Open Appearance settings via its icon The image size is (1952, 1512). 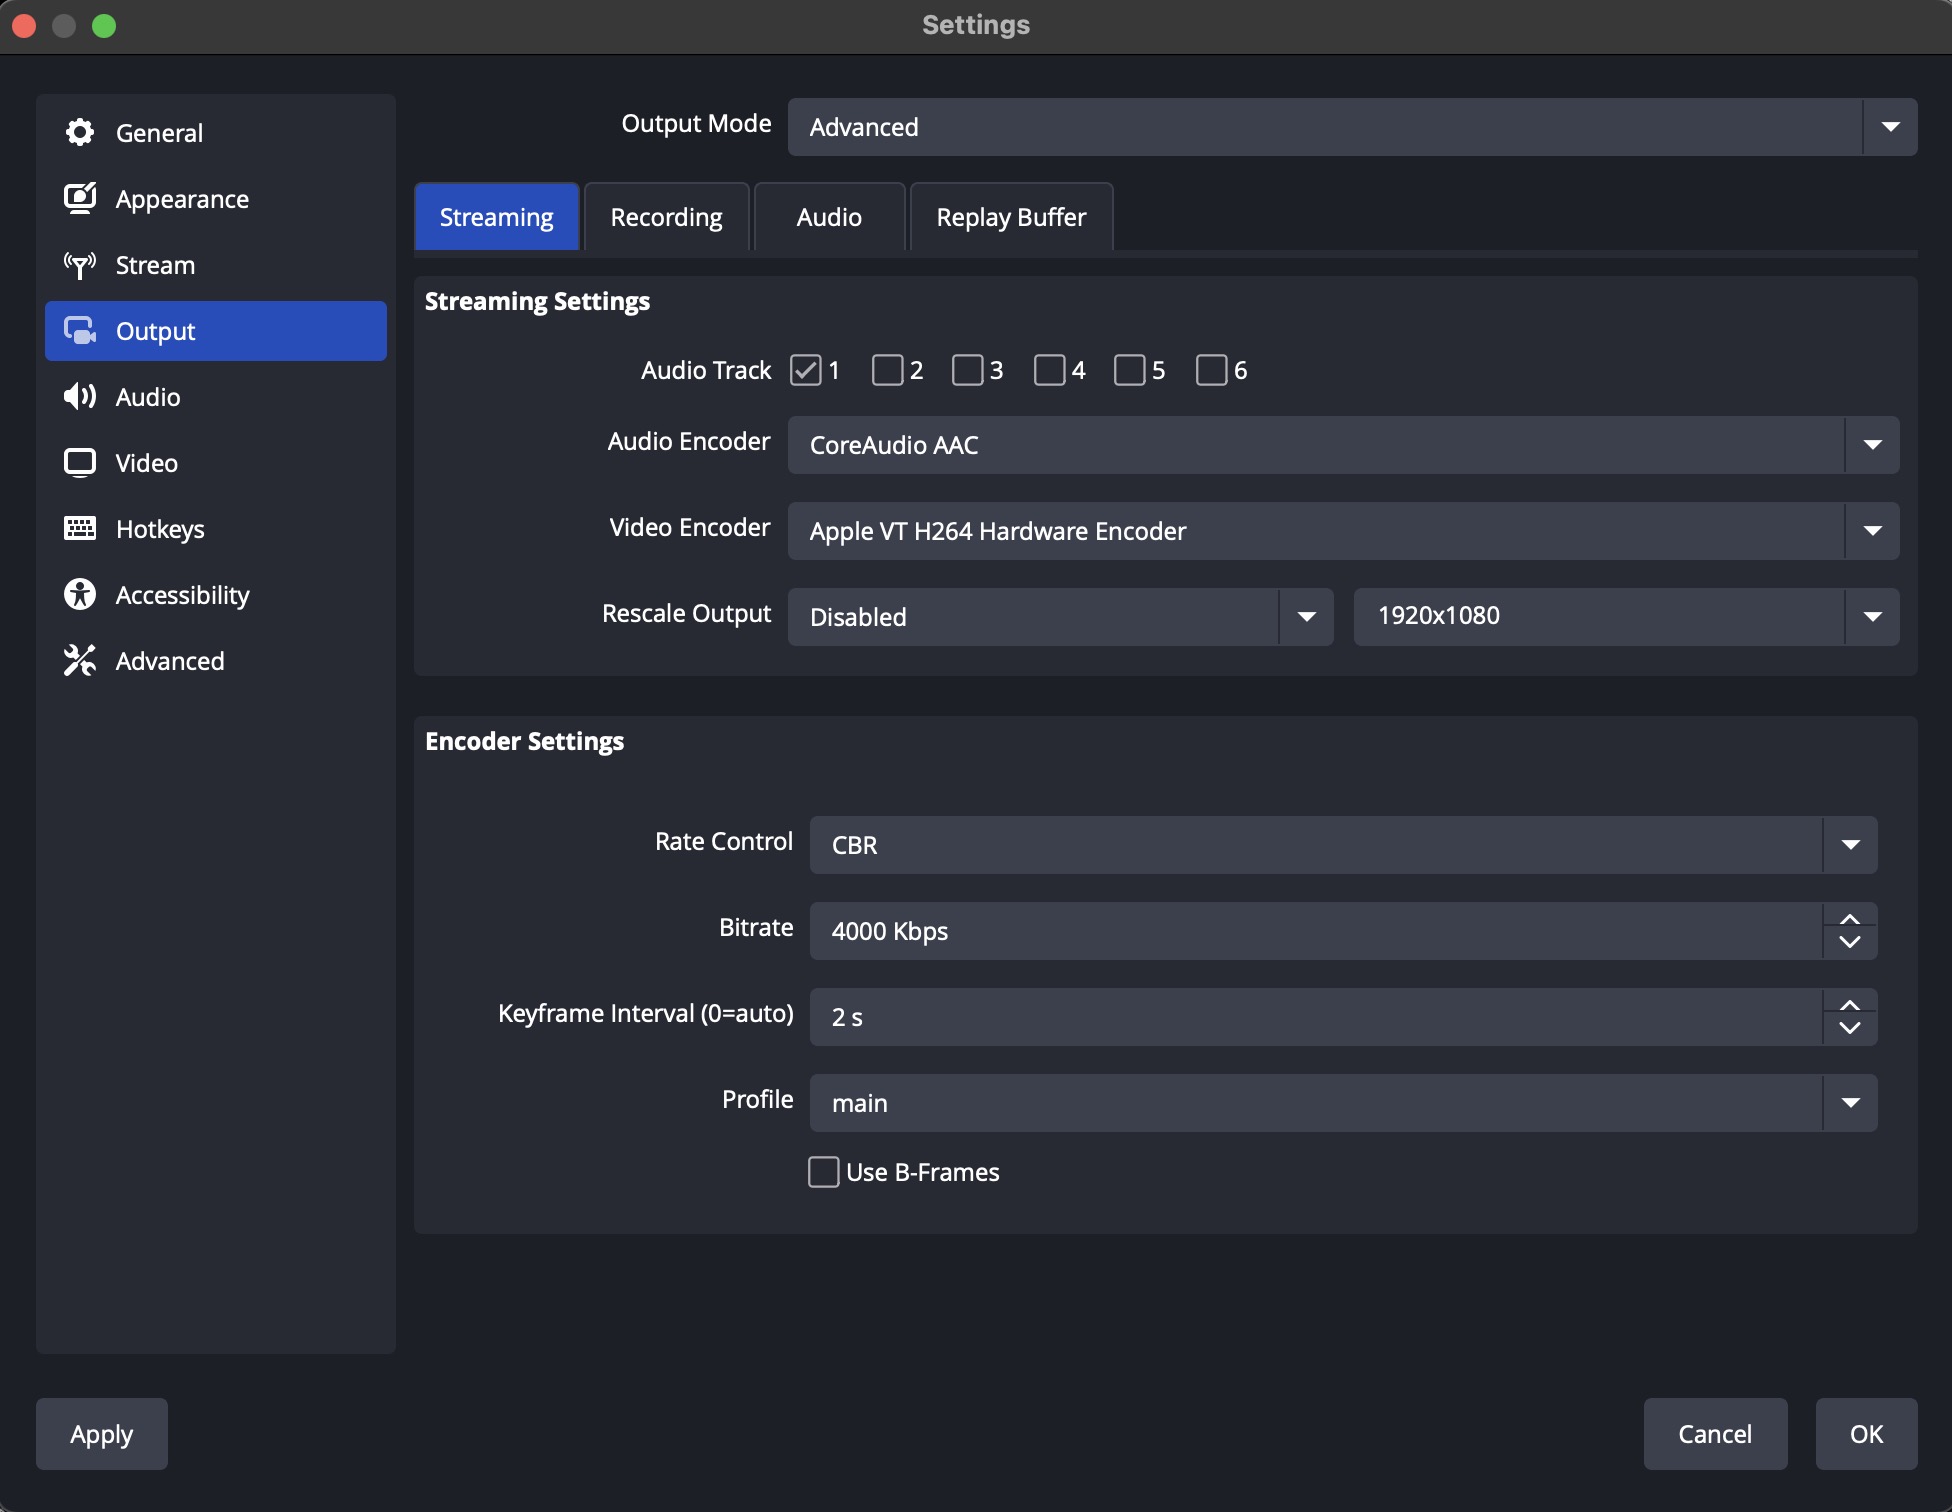[x=80, y=199]
